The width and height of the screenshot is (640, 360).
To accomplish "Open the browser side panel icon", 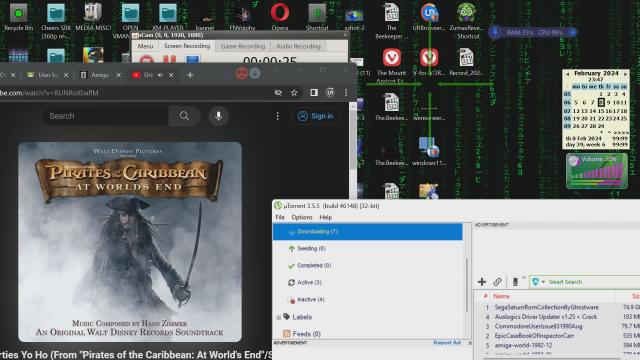I will coord(314,93).
